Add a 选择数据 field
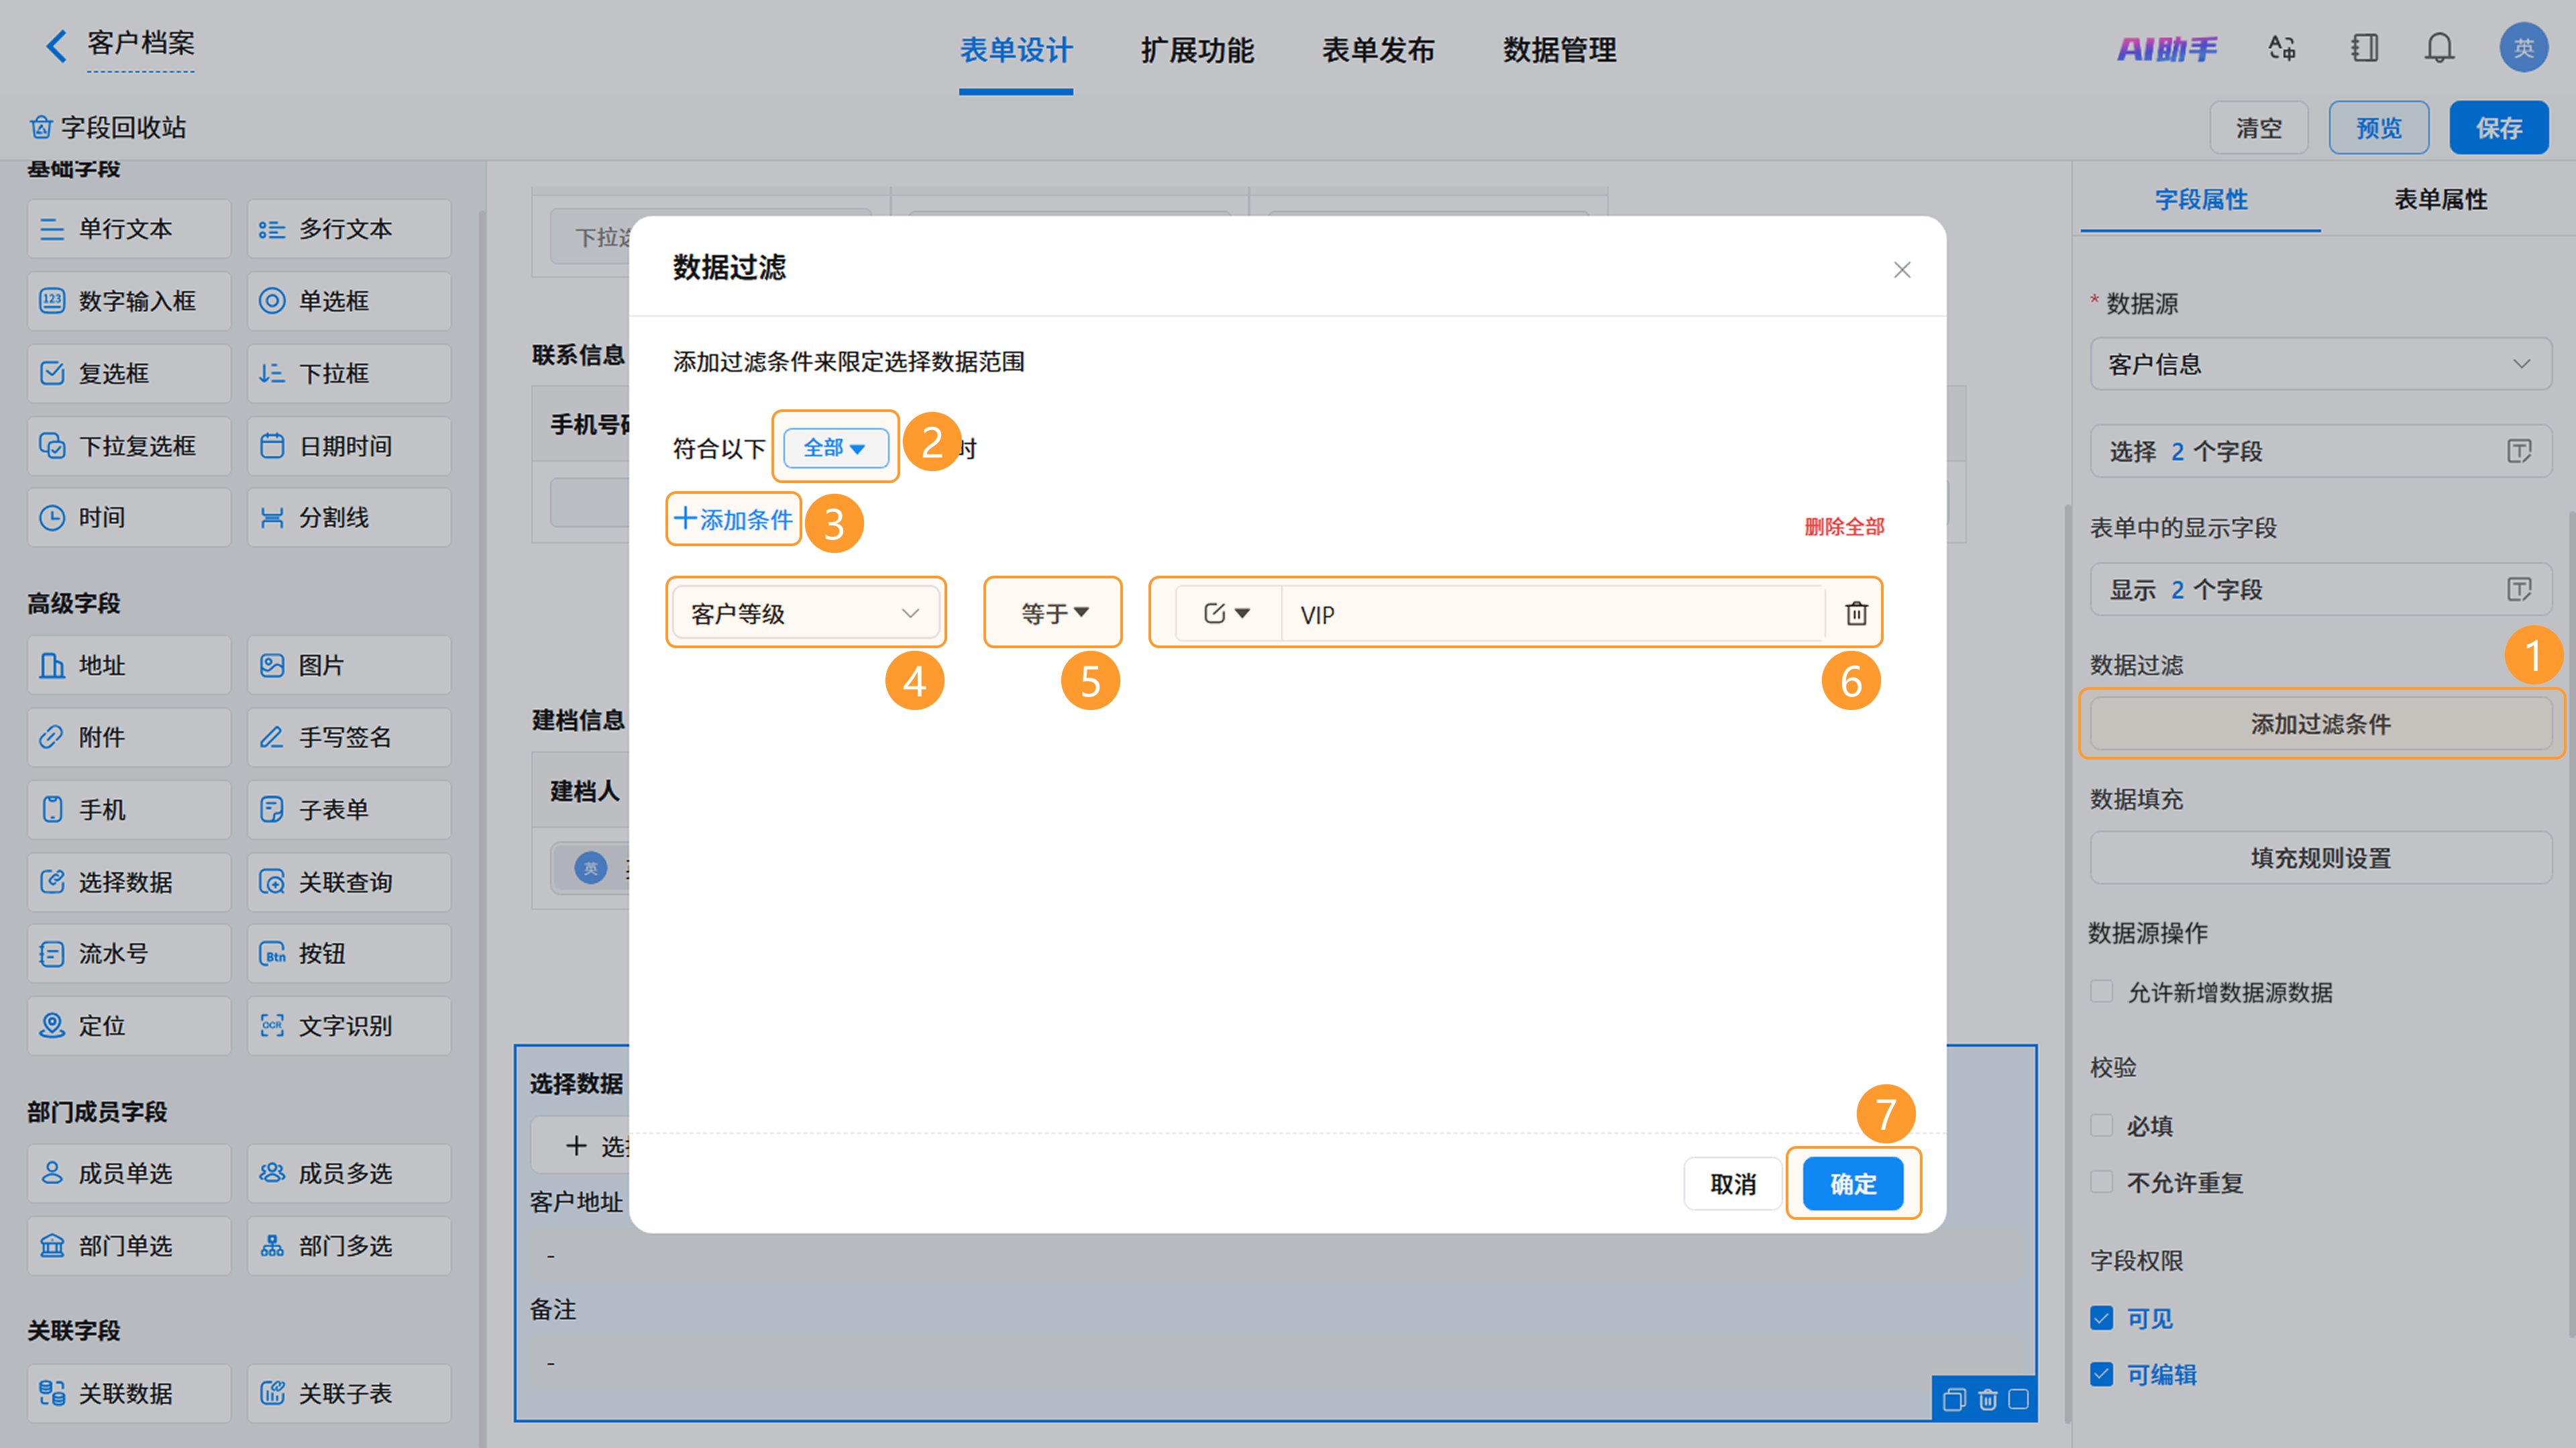The image size is (2576, 1448). [129, 882]
